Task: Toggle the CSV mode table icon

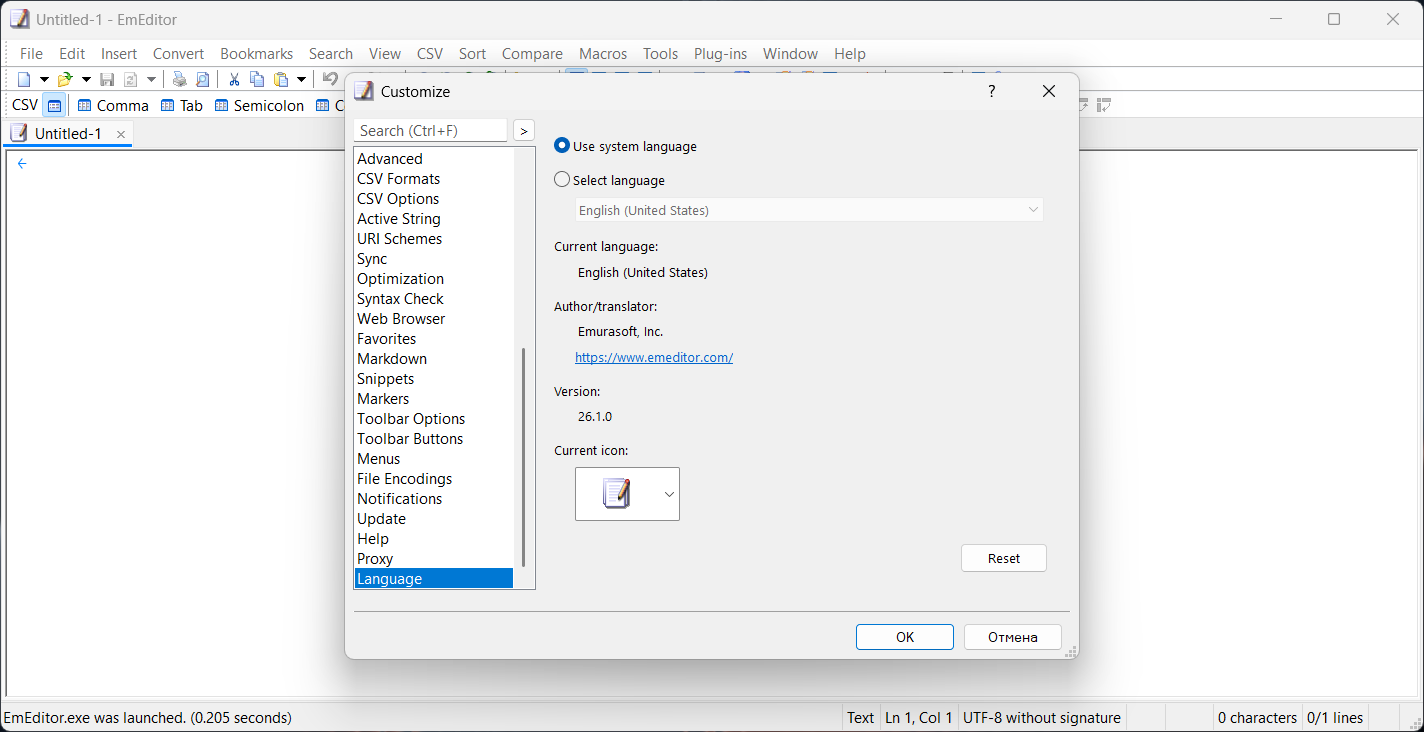Action: coord(54,105)
